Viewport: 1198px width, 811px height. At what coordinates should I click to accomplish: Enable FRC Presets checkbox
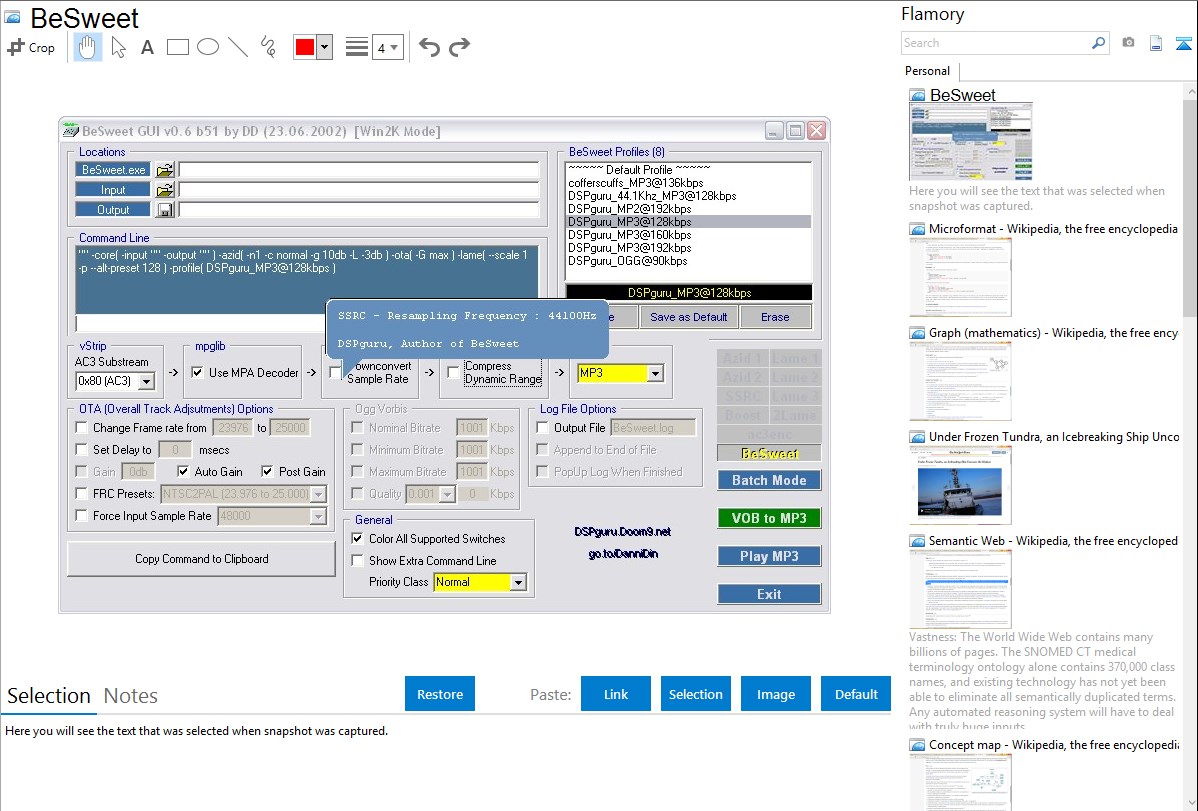pos(82,494)
